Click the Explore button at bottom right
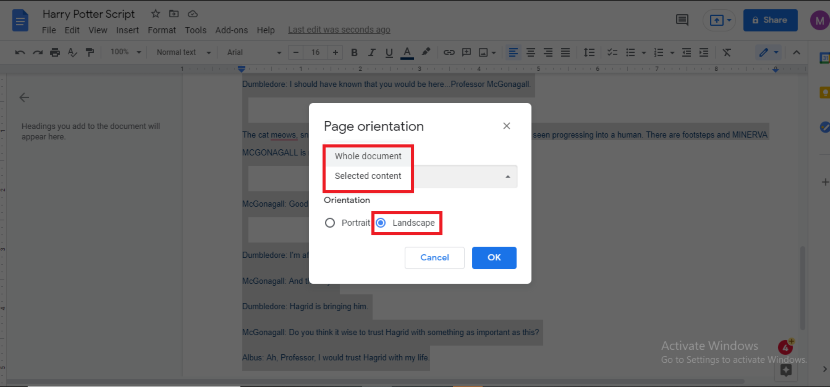This screenshot has height=387, width=830. click(786, 370)
